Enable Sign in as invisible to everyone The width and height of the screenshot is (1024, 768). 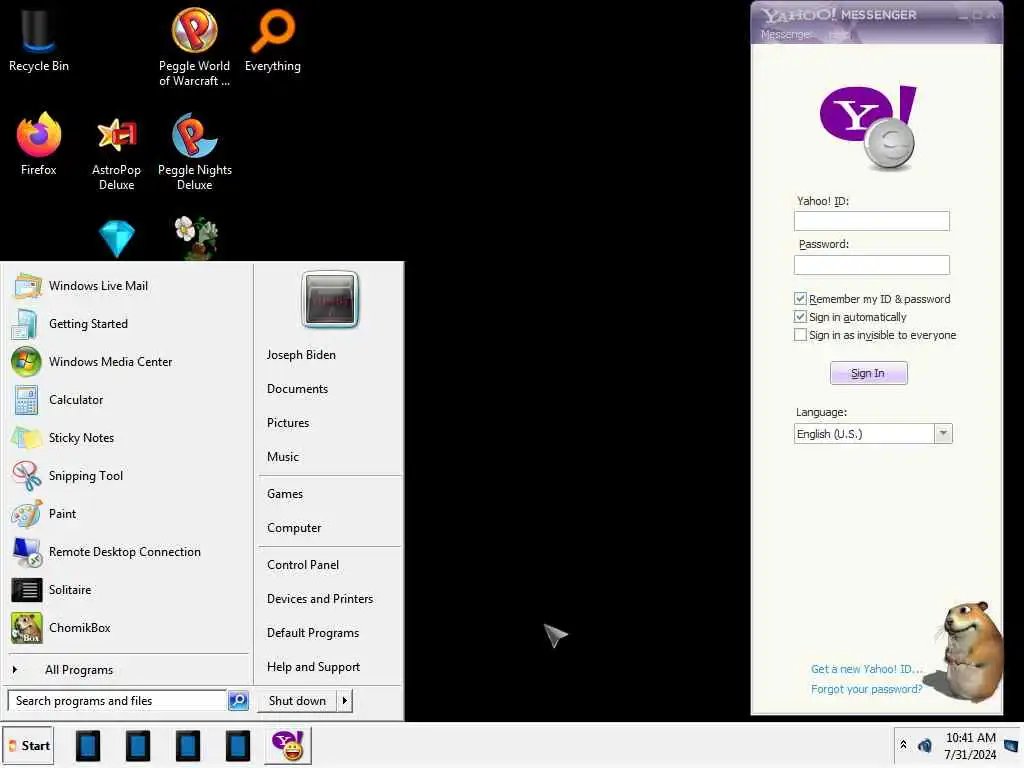click(x=800, y=335)
